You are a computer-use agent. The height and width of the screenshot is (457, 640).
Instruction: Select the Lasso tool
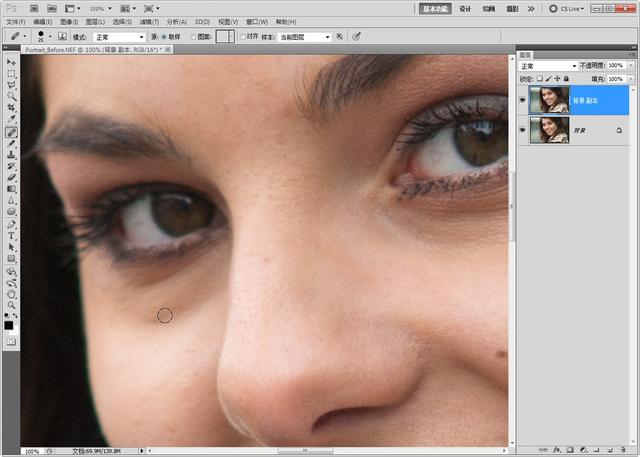(11, 85)
